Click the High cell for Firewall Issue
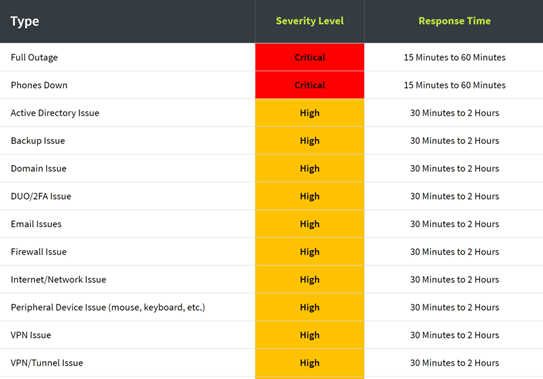The image size is (543, 379). tap(310, 252)
